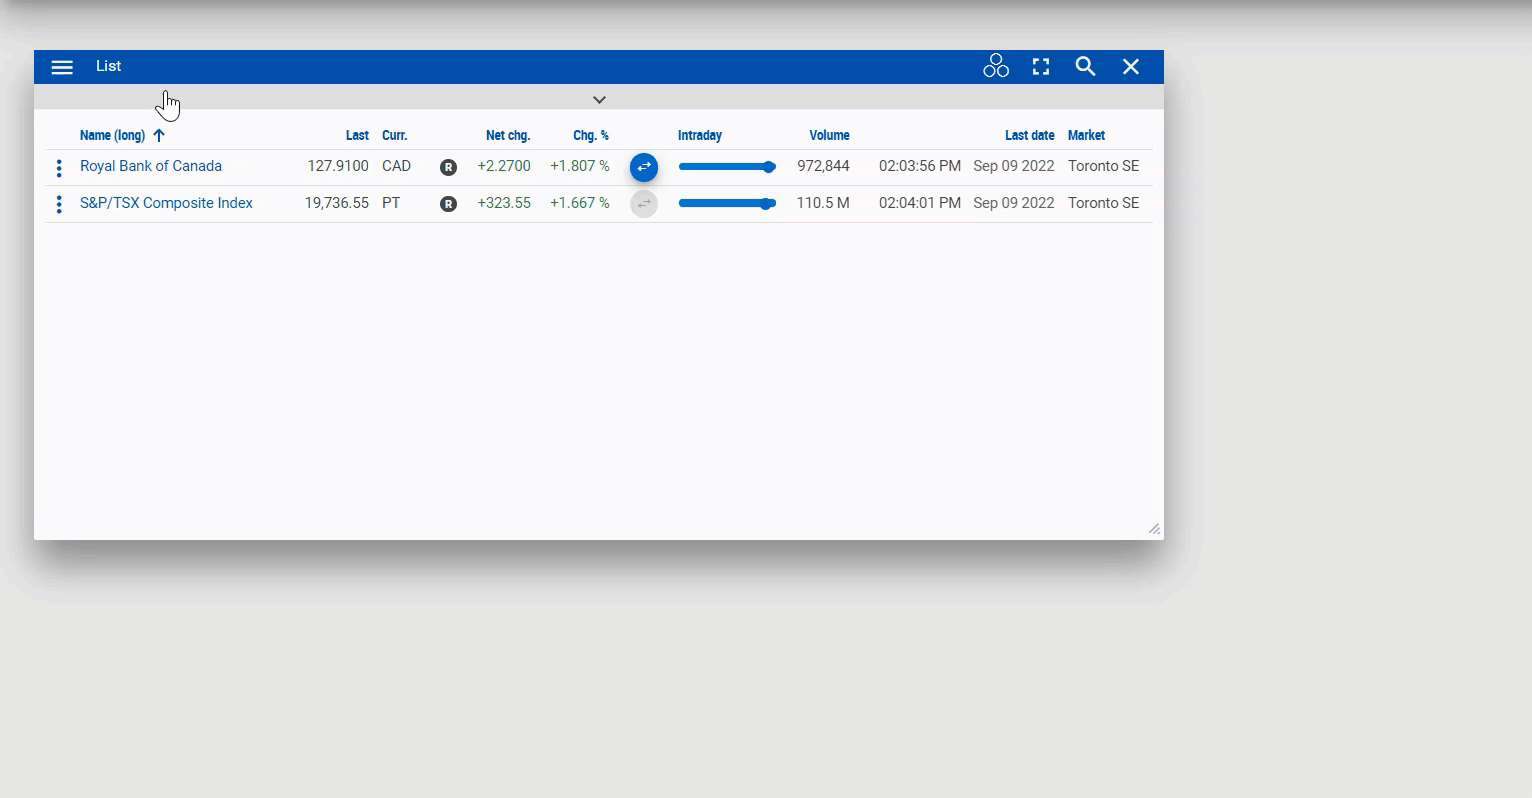Toggle fullscreen mode for List widget
The height and width of the screenshot is (798, 1532).
pyautogui.click(x=1041, y=67)
